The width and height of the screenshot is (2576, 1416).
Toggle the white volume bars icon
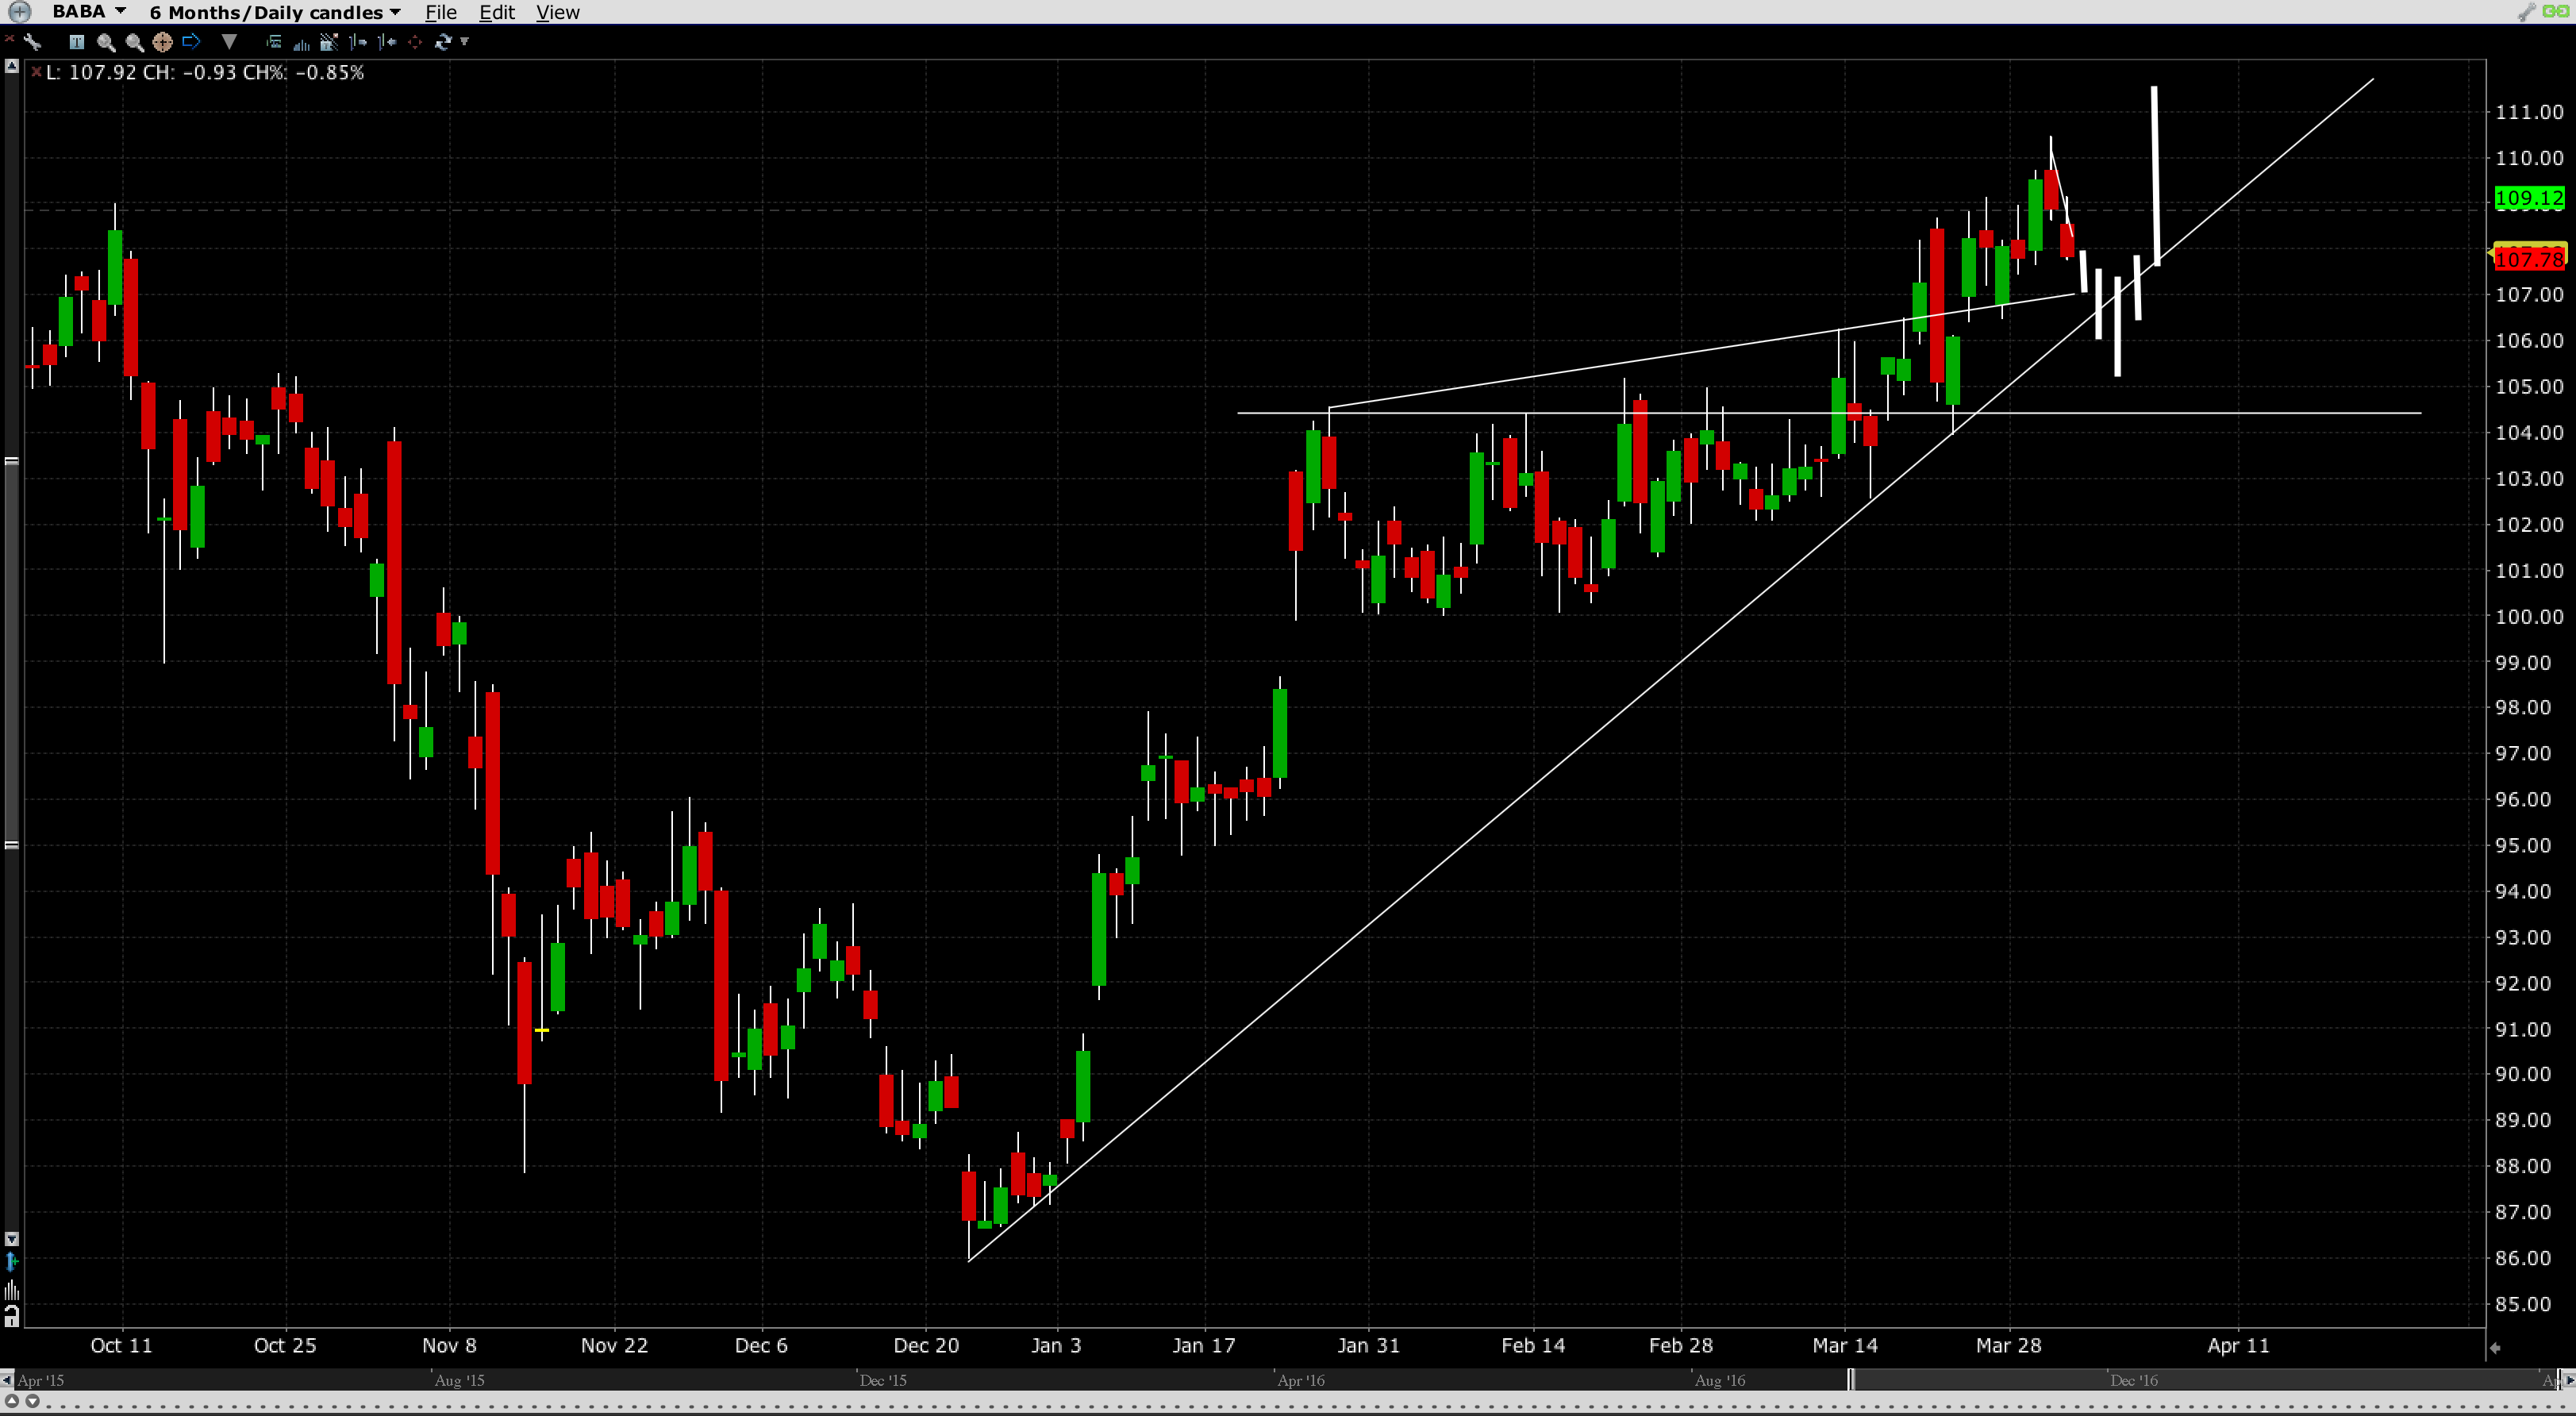pos(11,1290)
